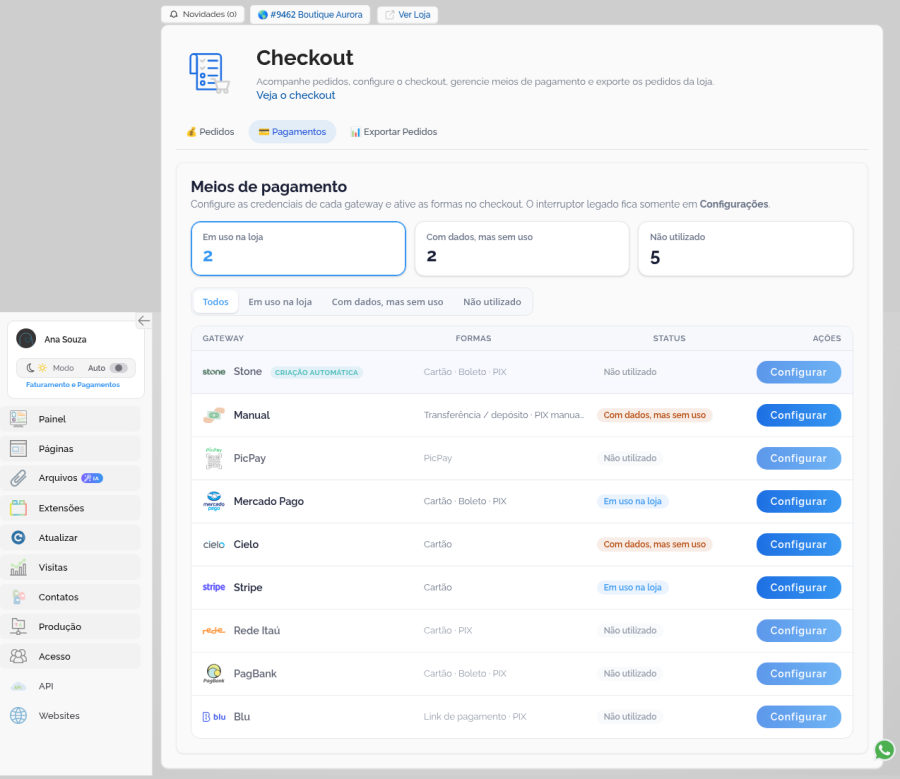Click the Blu gateway logo
The height and width of the screenshot is (779, 900).
click(214, 716)
